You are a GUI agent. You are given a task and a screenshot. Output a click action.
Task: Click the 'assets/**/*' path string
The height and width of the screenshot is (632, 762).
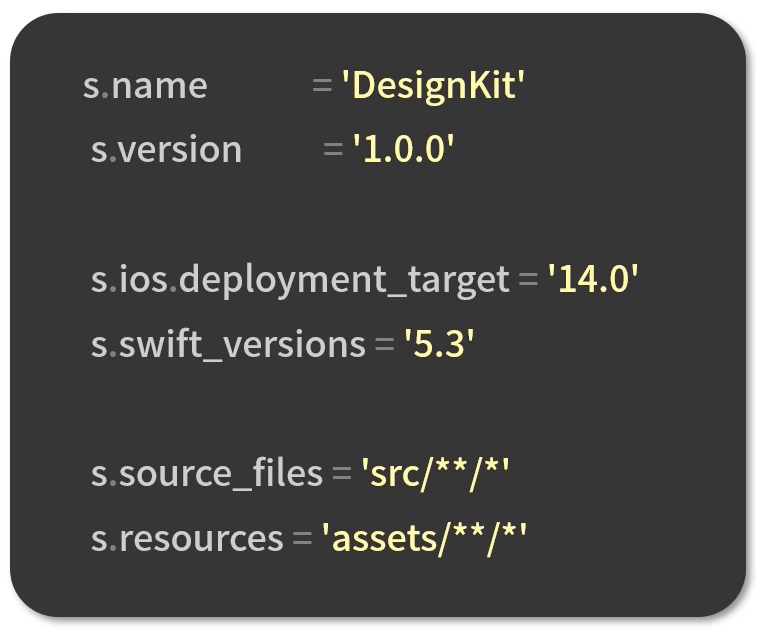(423, 538)
